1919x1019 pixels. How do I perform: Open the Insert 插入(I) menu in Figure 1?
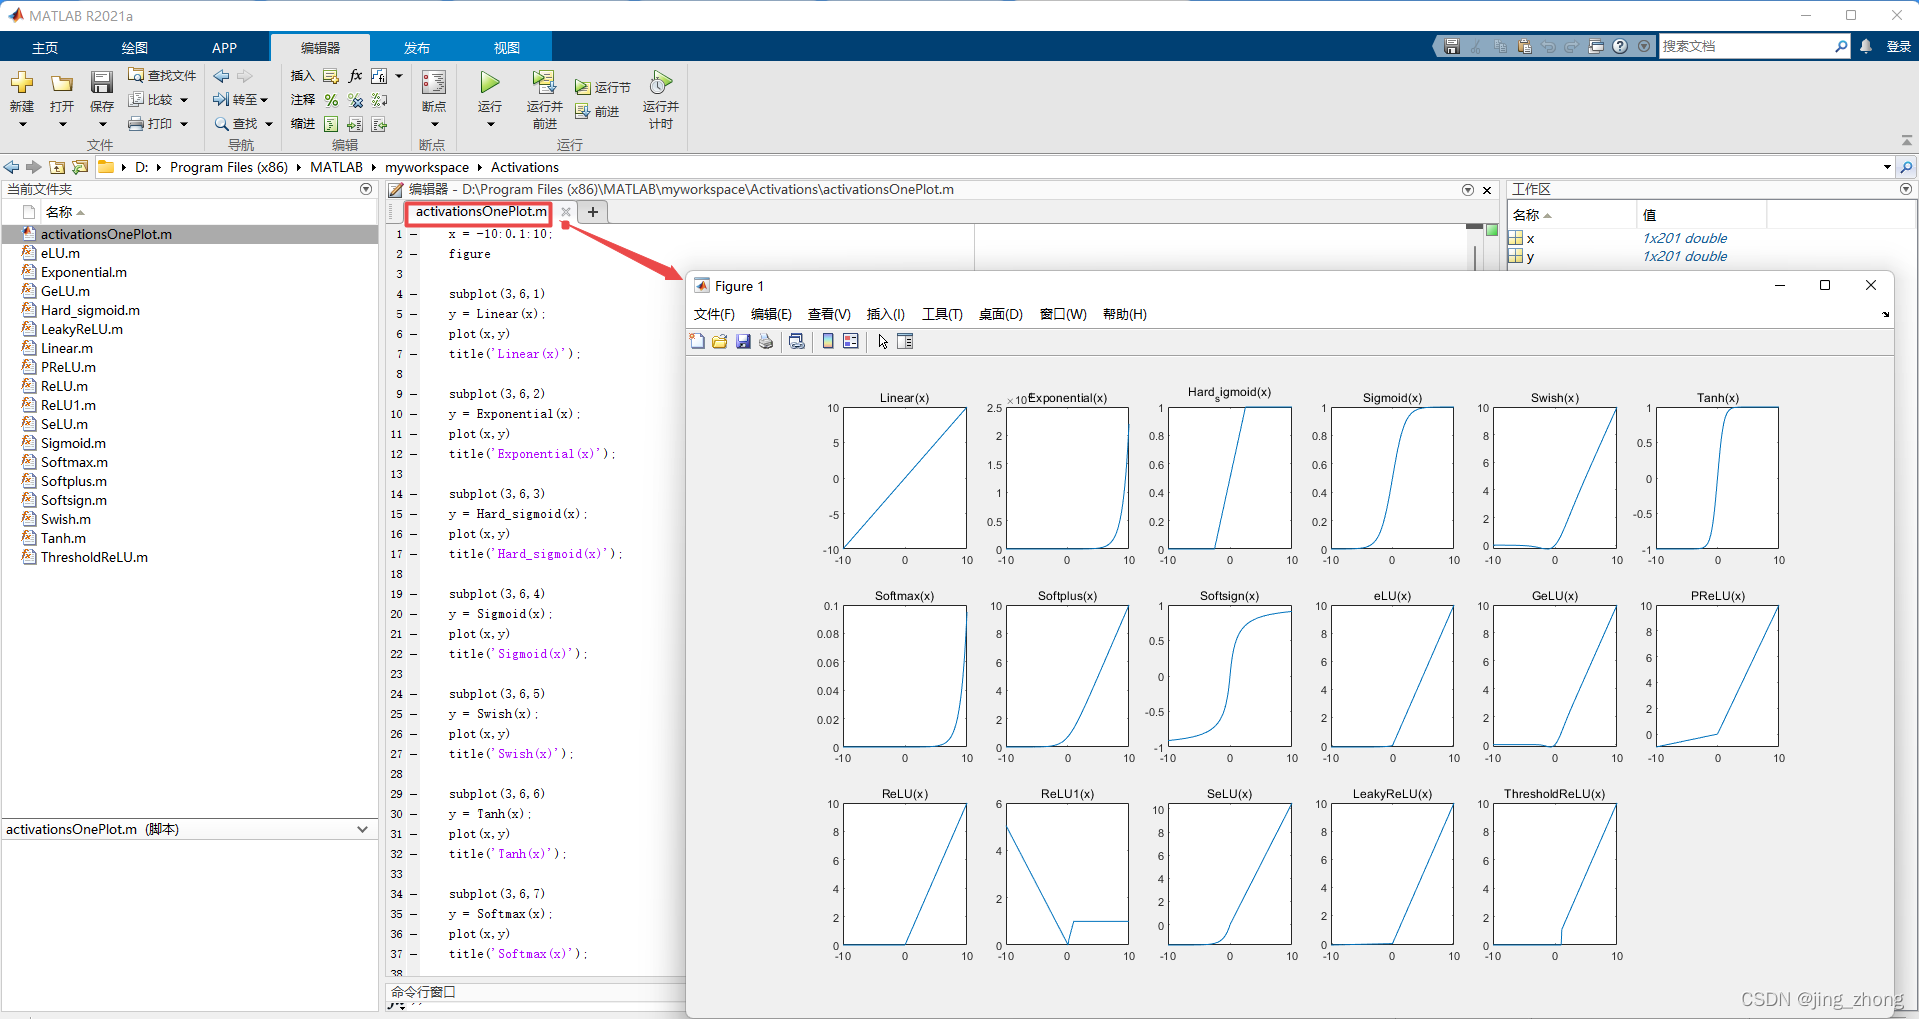tap(886, 314)
